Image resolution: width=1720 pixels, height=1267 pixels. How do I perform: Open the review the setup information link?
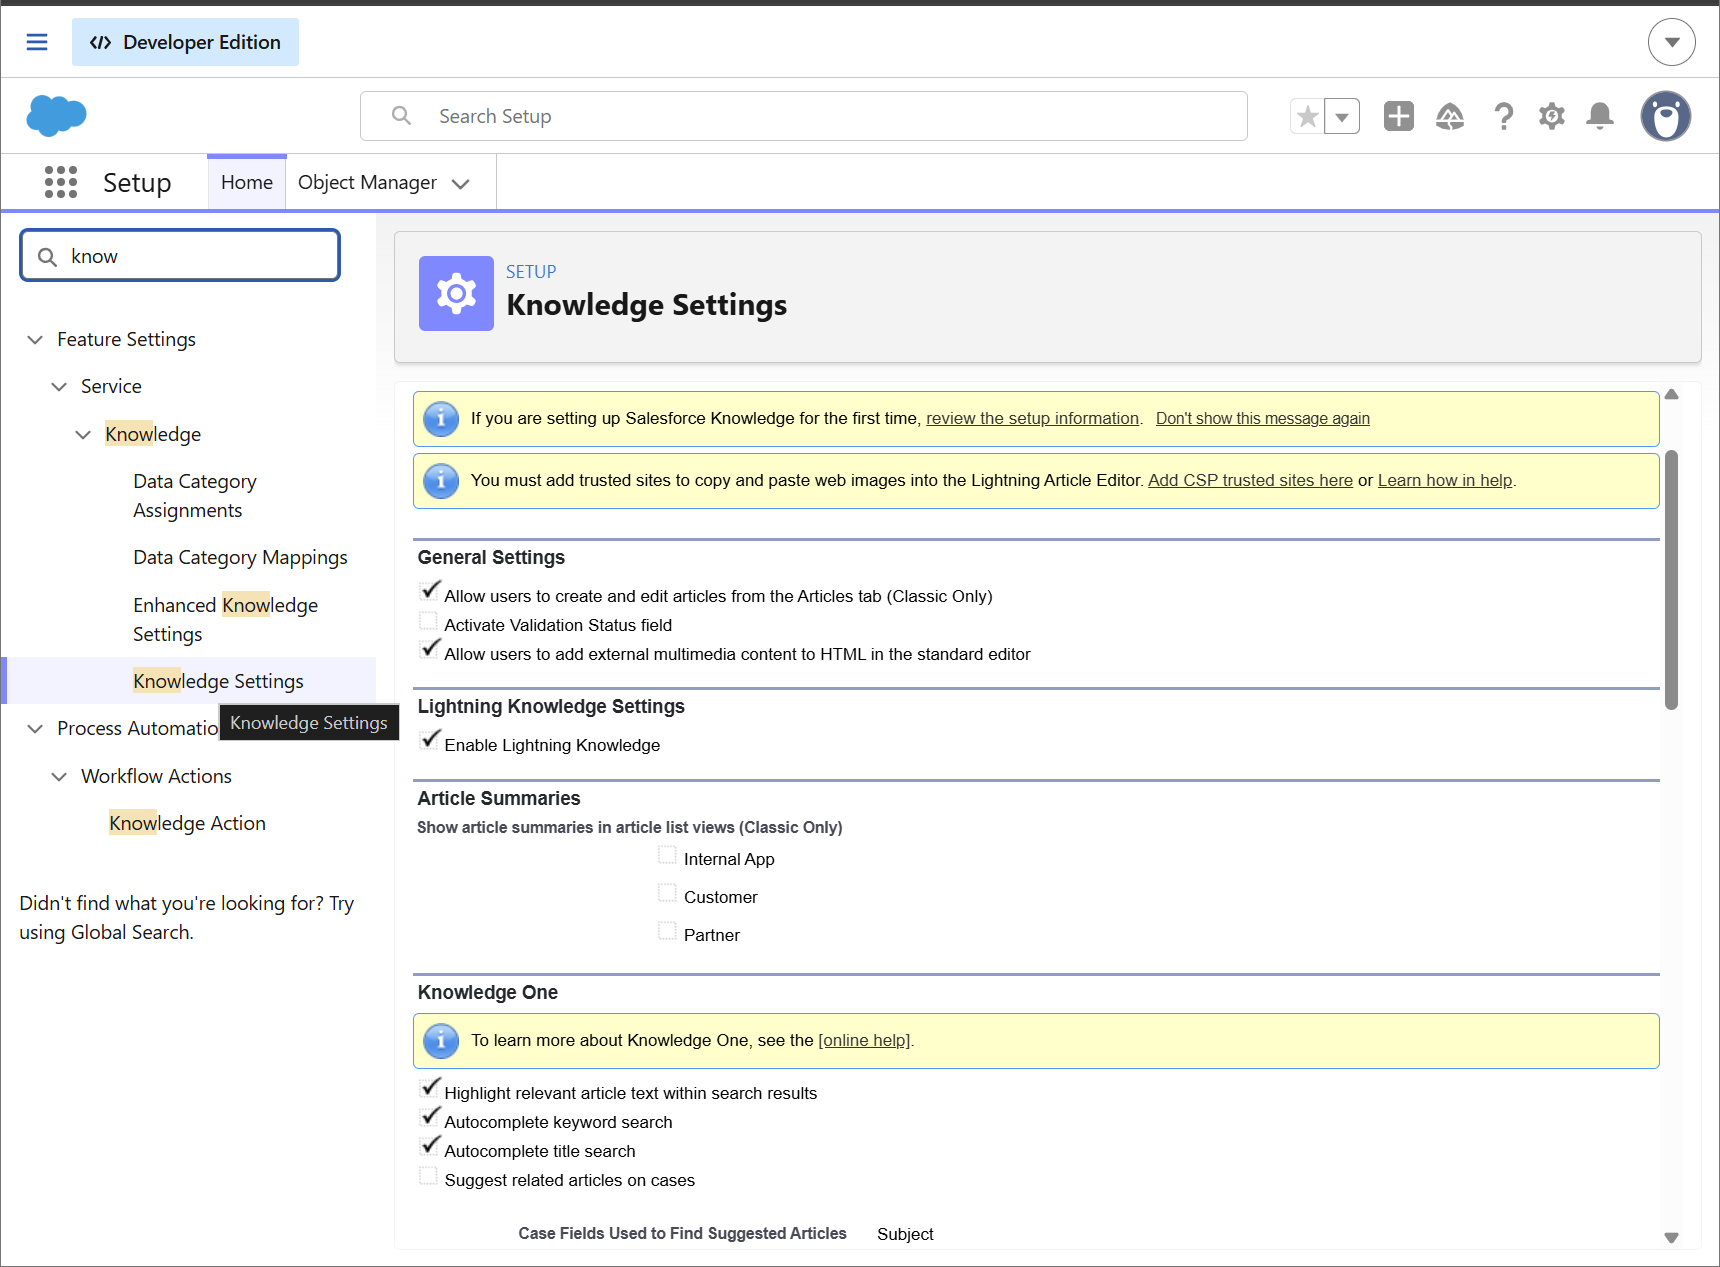point(1032,419)
